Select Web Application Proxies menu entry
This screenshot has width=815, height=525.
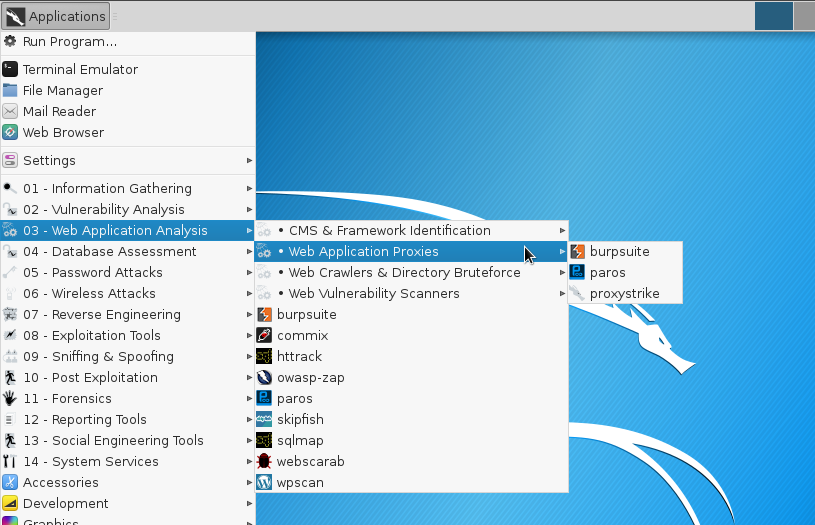(x=411, y=252)
